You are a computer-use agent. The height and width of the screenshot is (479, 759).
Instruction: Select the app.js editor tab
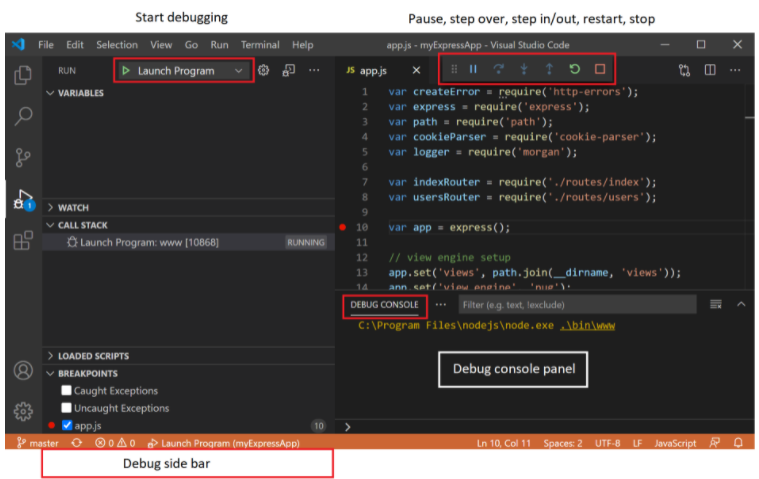373,70
